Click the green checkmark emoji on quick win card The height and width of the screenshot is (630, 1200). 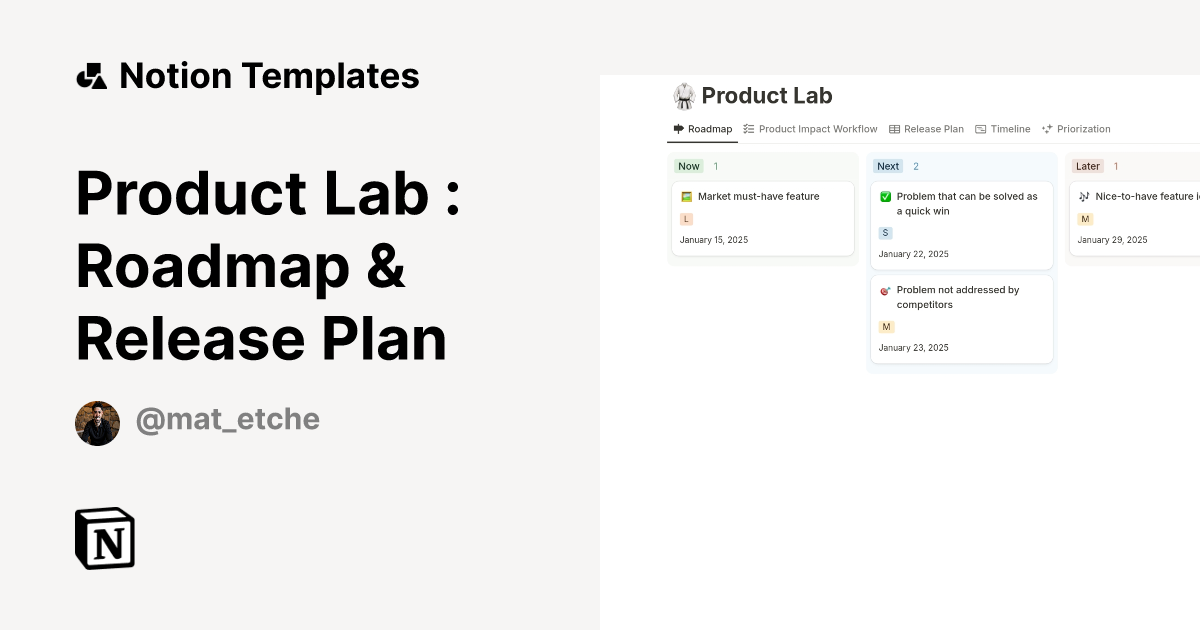pyautogui.click(x=884, y=196)
